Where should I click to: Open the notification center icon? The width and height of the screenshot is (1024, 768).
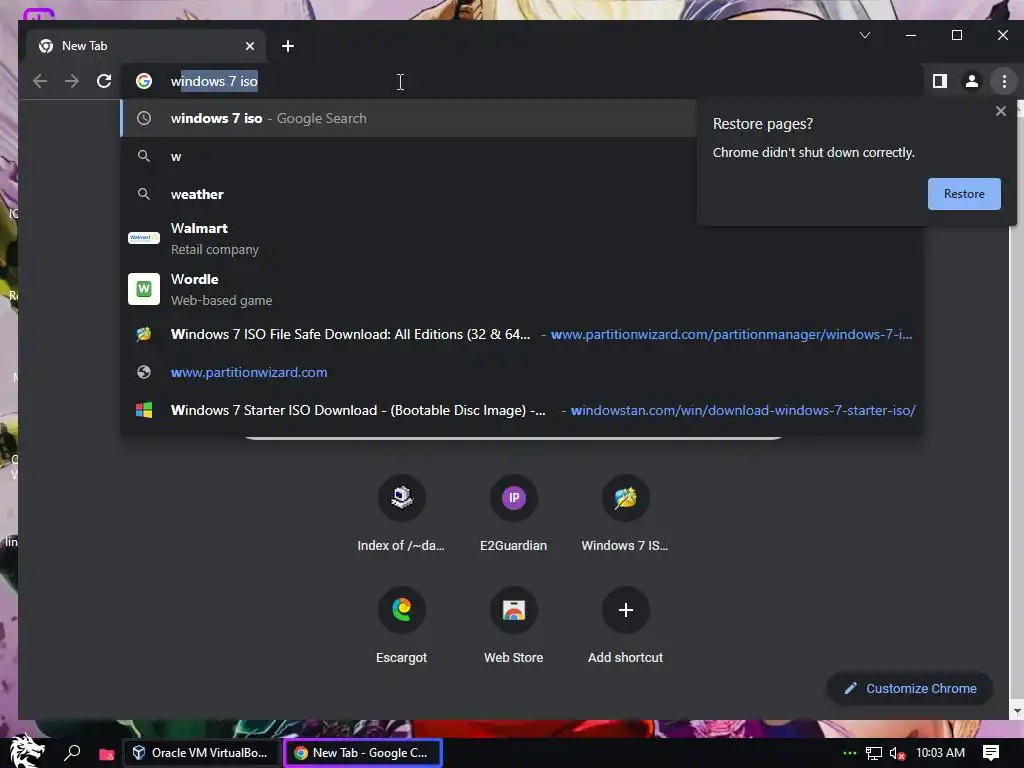(991, 753)
